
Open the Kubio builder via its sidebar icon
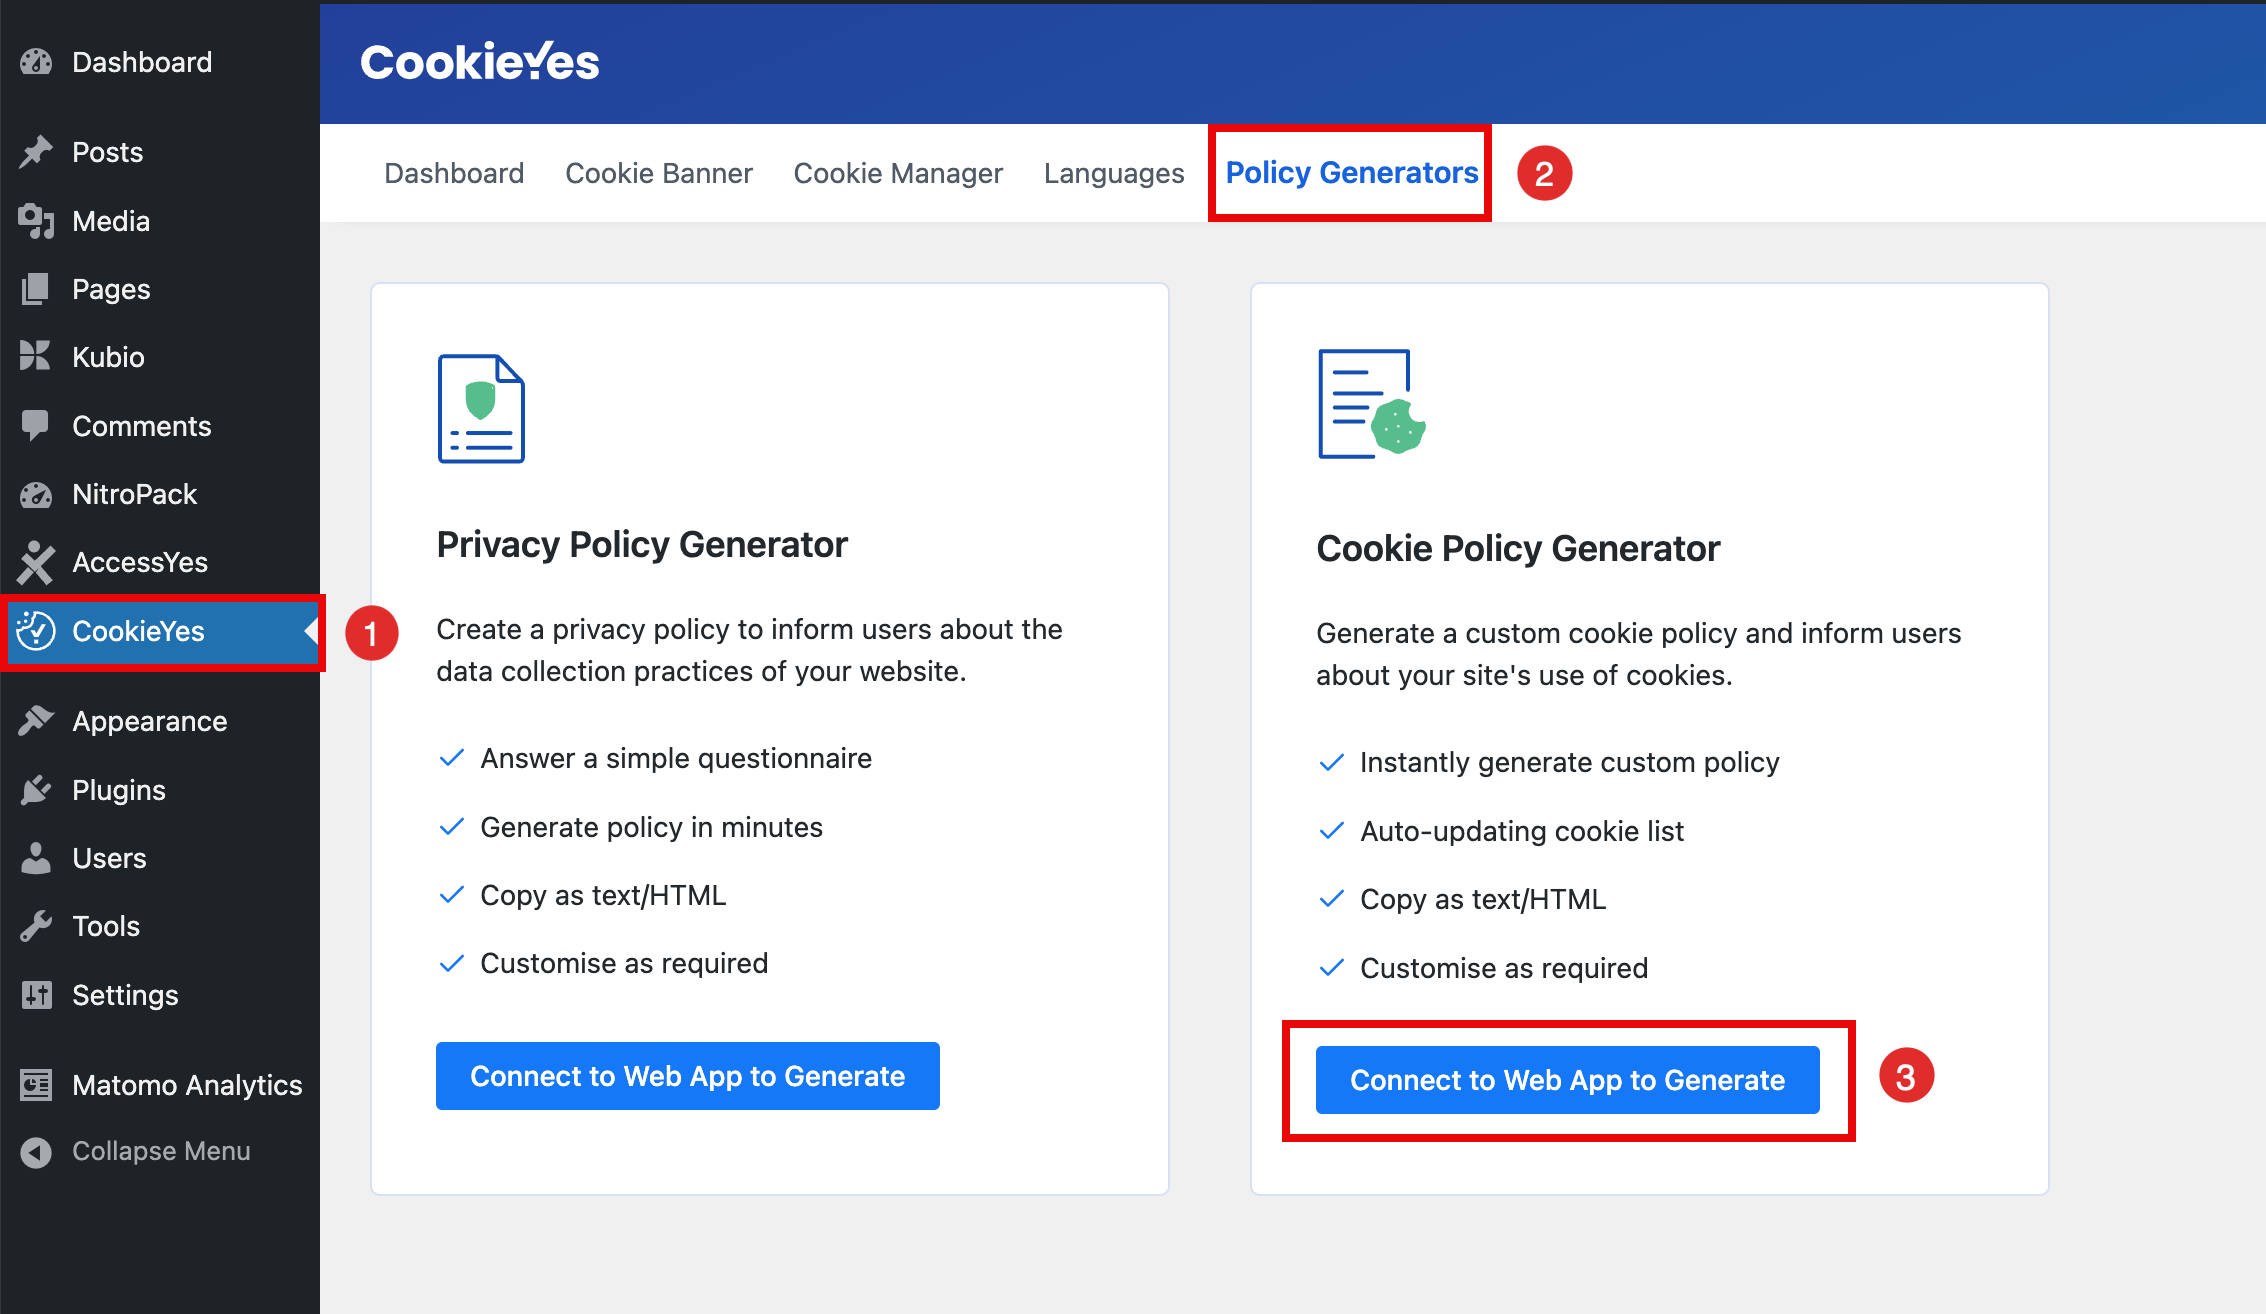point(36,357)
